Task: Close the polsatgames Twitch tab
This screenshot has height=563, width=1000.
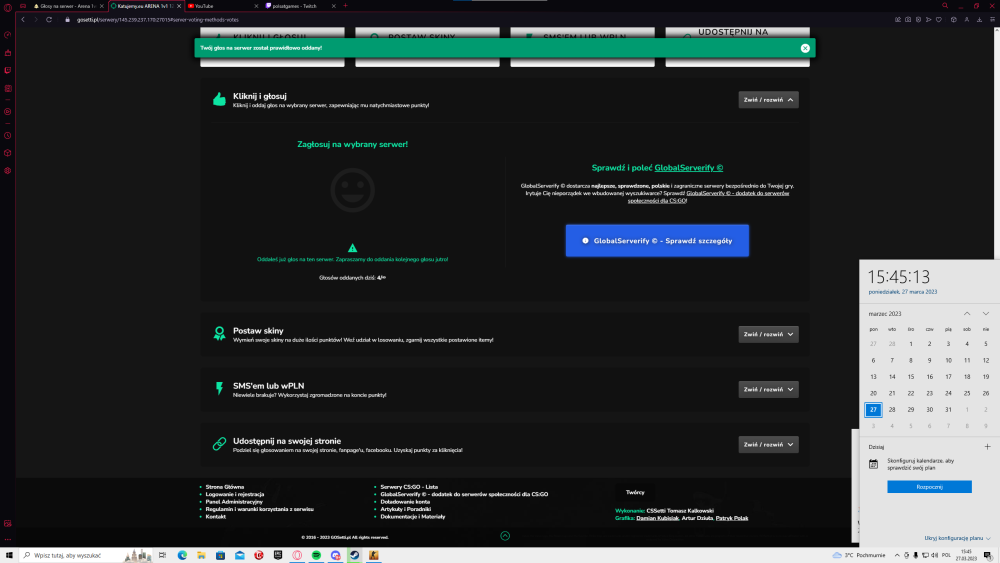Action: (333, 6)
